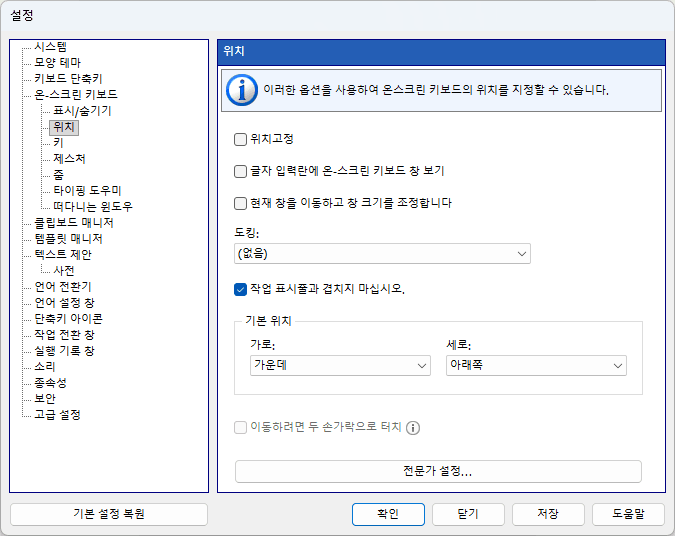Click the 닫기 button
This screenshot has height=536, width=675.
(x=468, y=514)
